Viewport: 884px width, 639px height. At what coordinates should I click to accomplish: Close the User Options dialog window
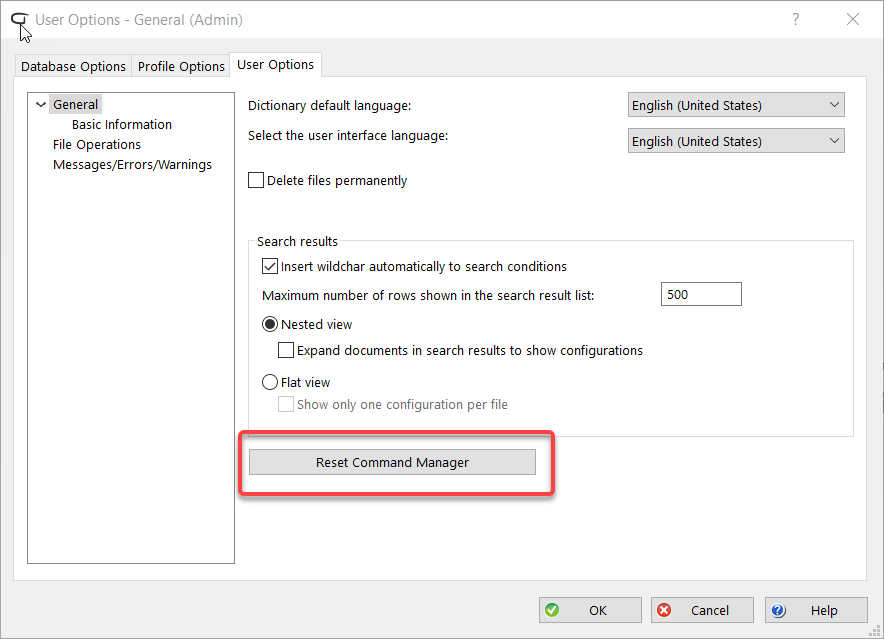(x=853, y=19)
